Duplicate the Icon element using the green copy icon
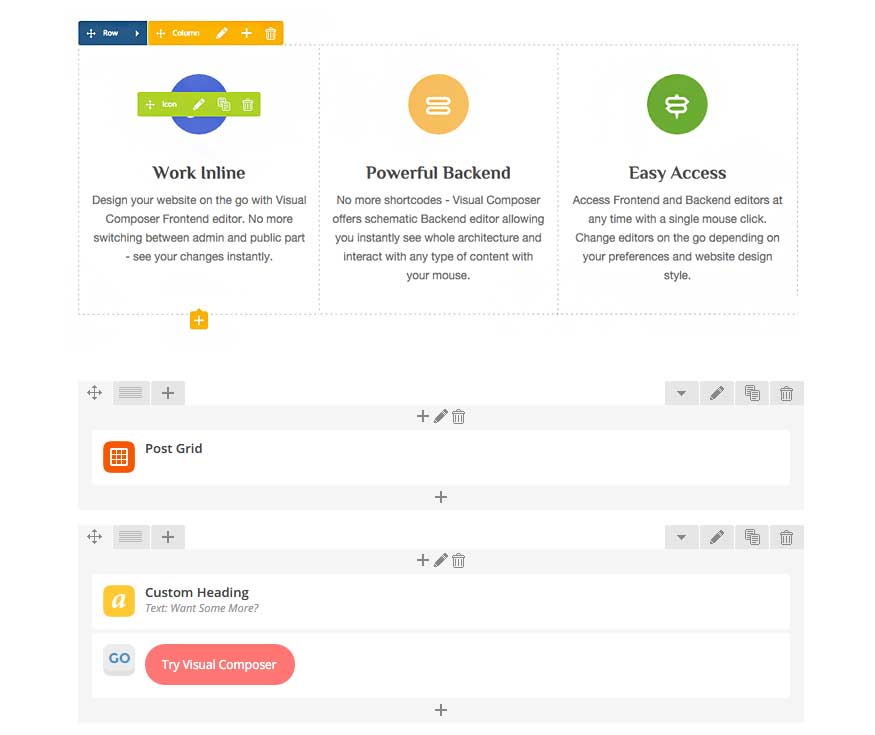Screen dimensions: 875x735 [223, 104]
